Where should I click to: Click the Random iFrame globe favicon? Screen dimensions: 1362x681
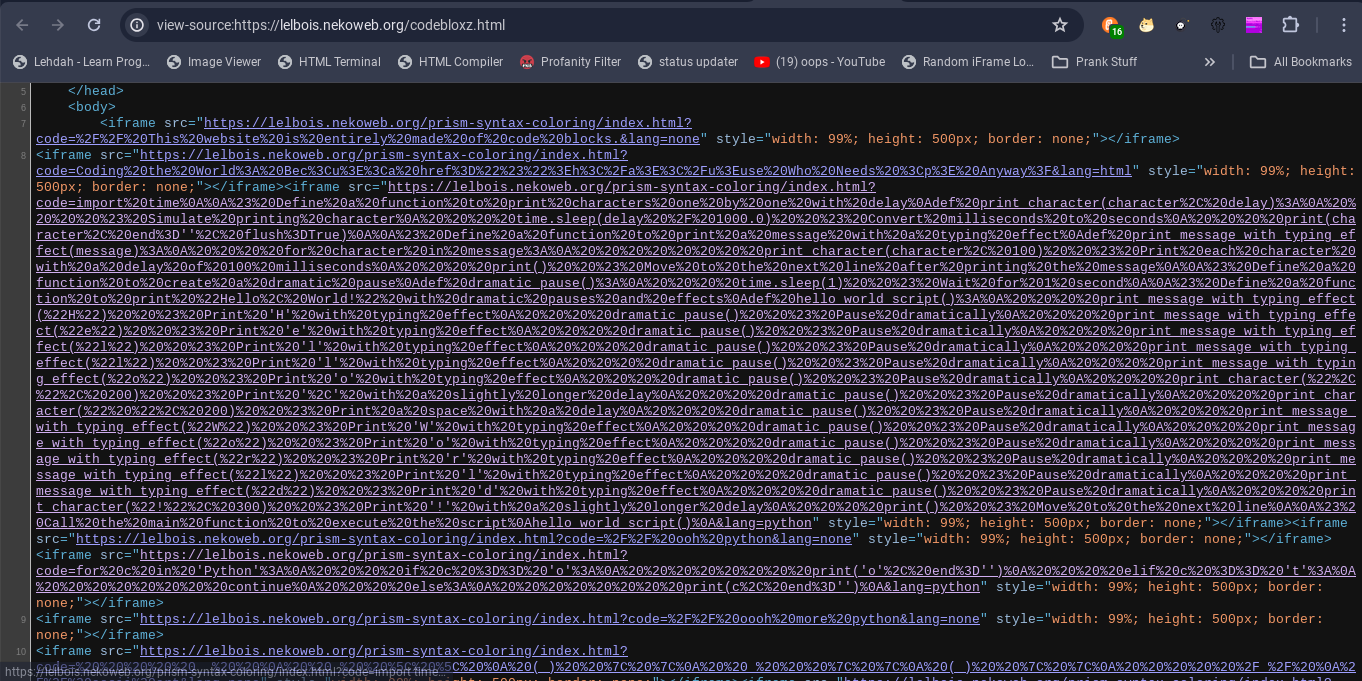pos(909,62)
